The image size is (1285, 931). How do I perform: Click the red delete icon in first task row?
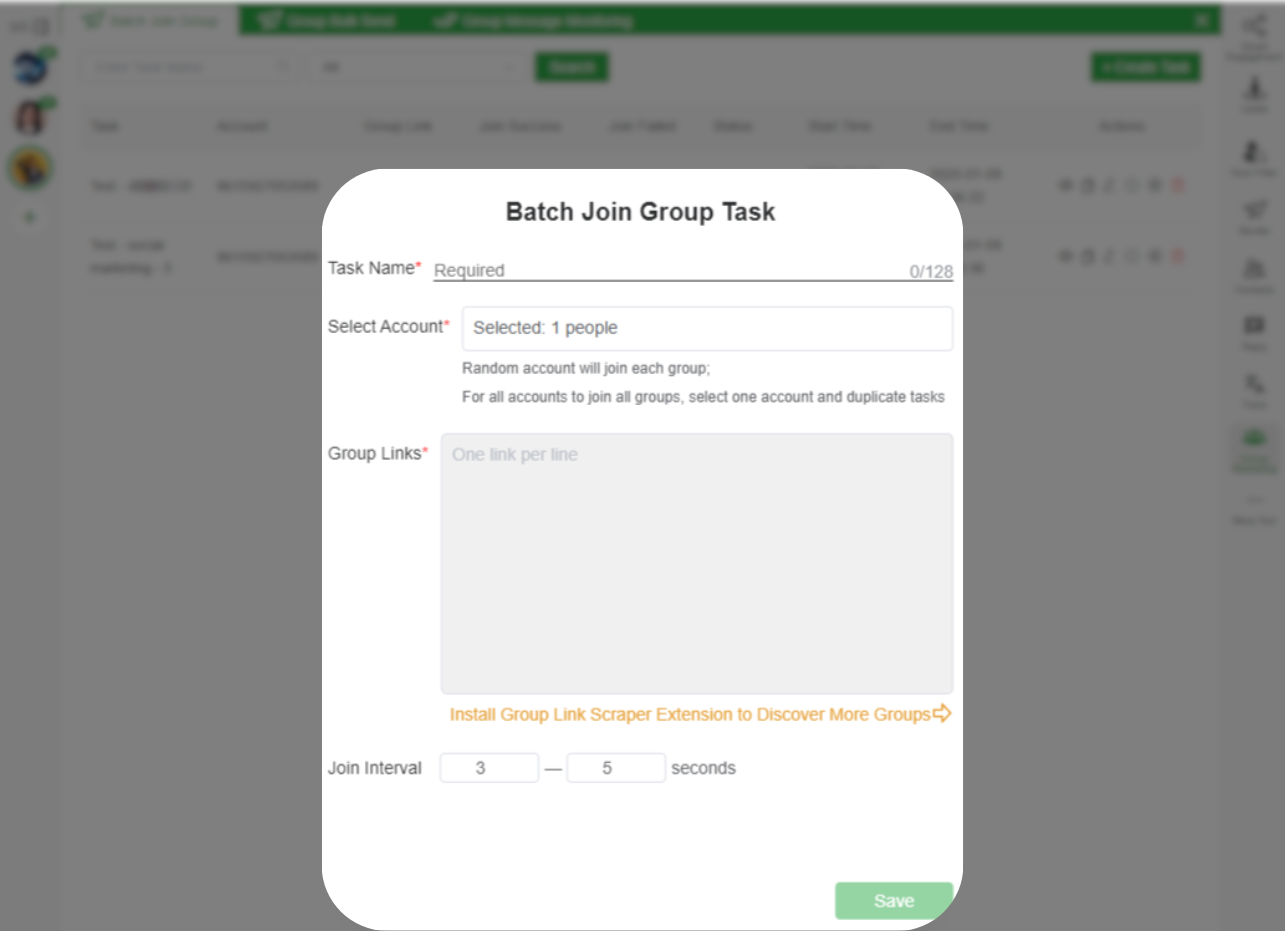tap(1177, 186)
